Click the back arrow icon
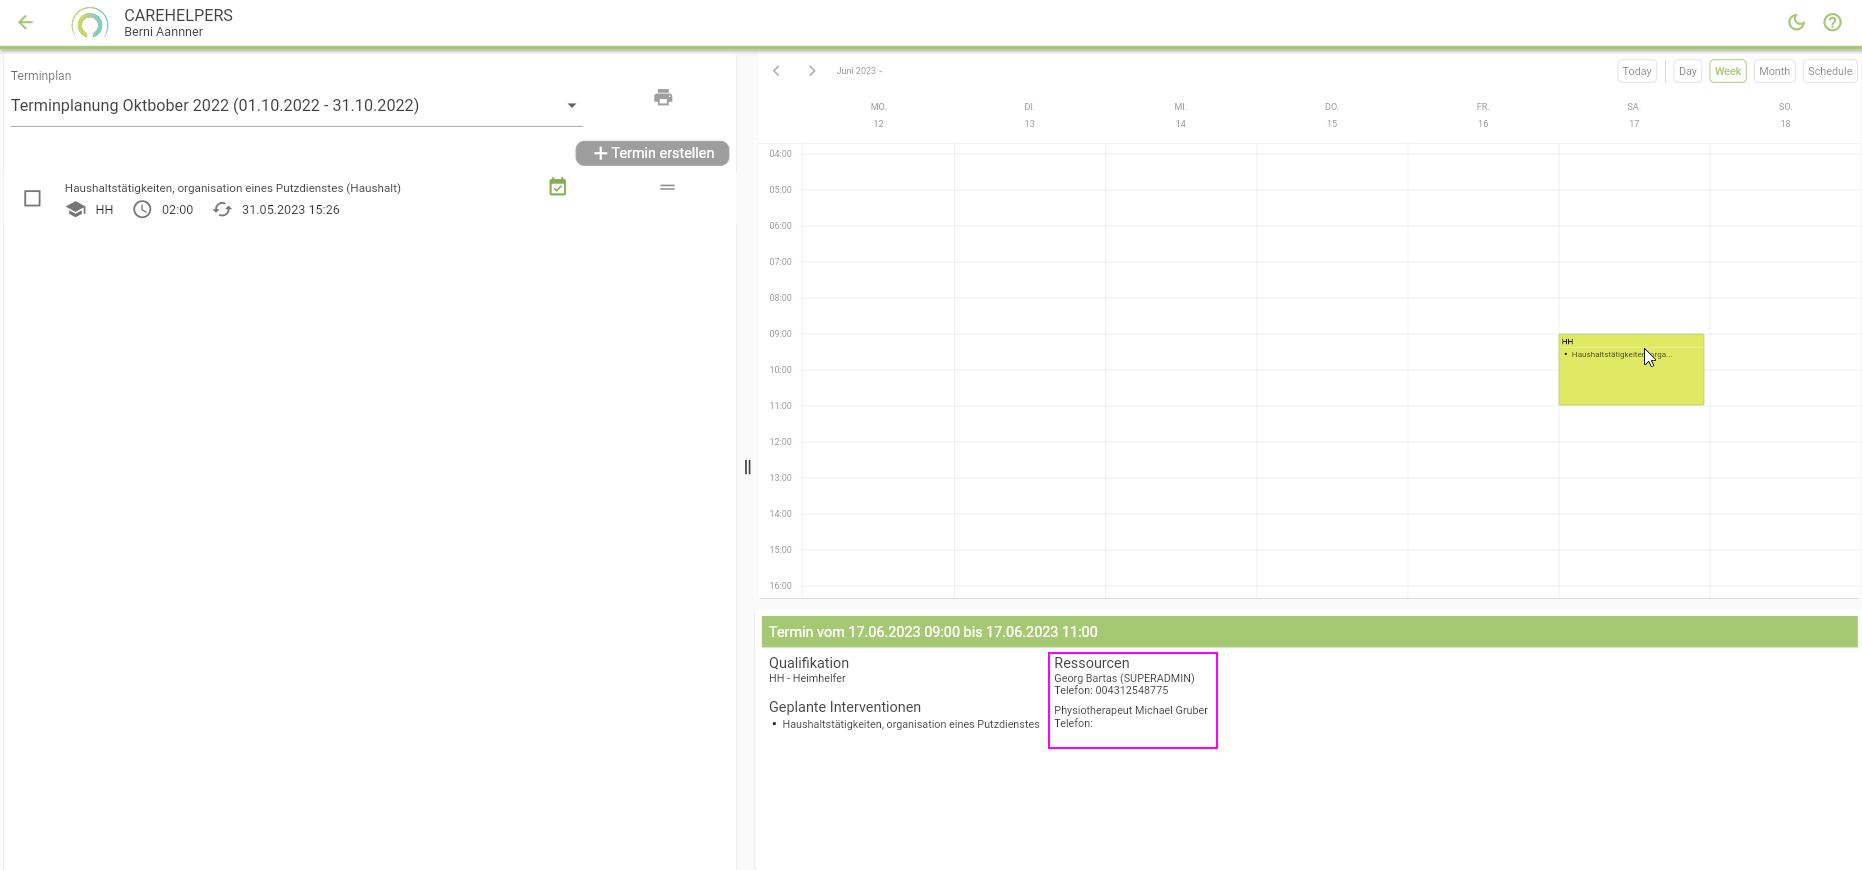This screenshot has width=1862, height=870. click(26, 22)
